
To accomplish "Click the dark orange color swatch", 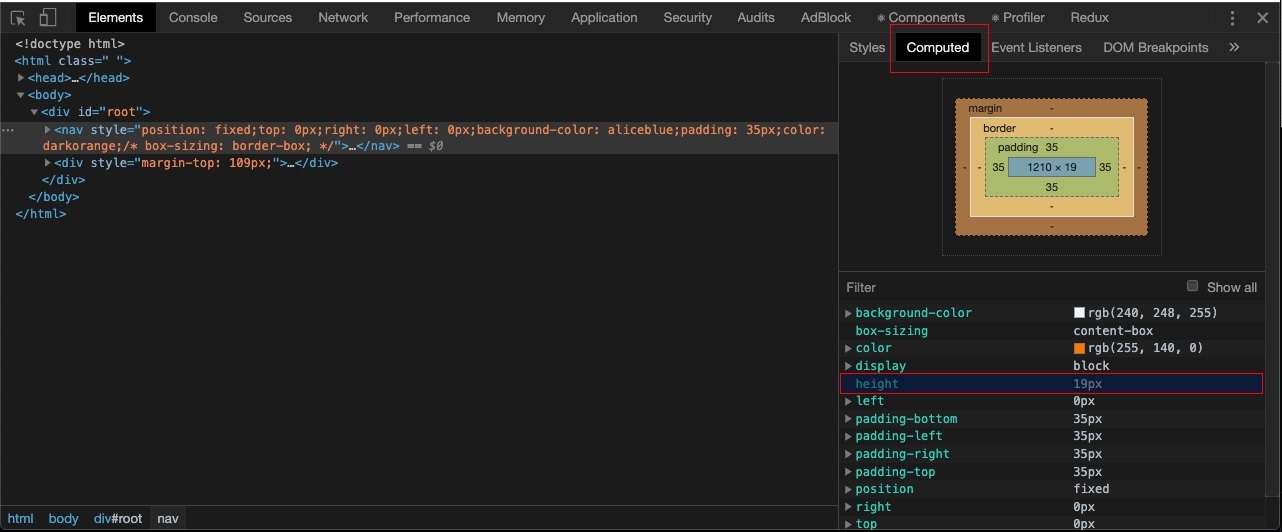I will click(x=1079, y=348).
